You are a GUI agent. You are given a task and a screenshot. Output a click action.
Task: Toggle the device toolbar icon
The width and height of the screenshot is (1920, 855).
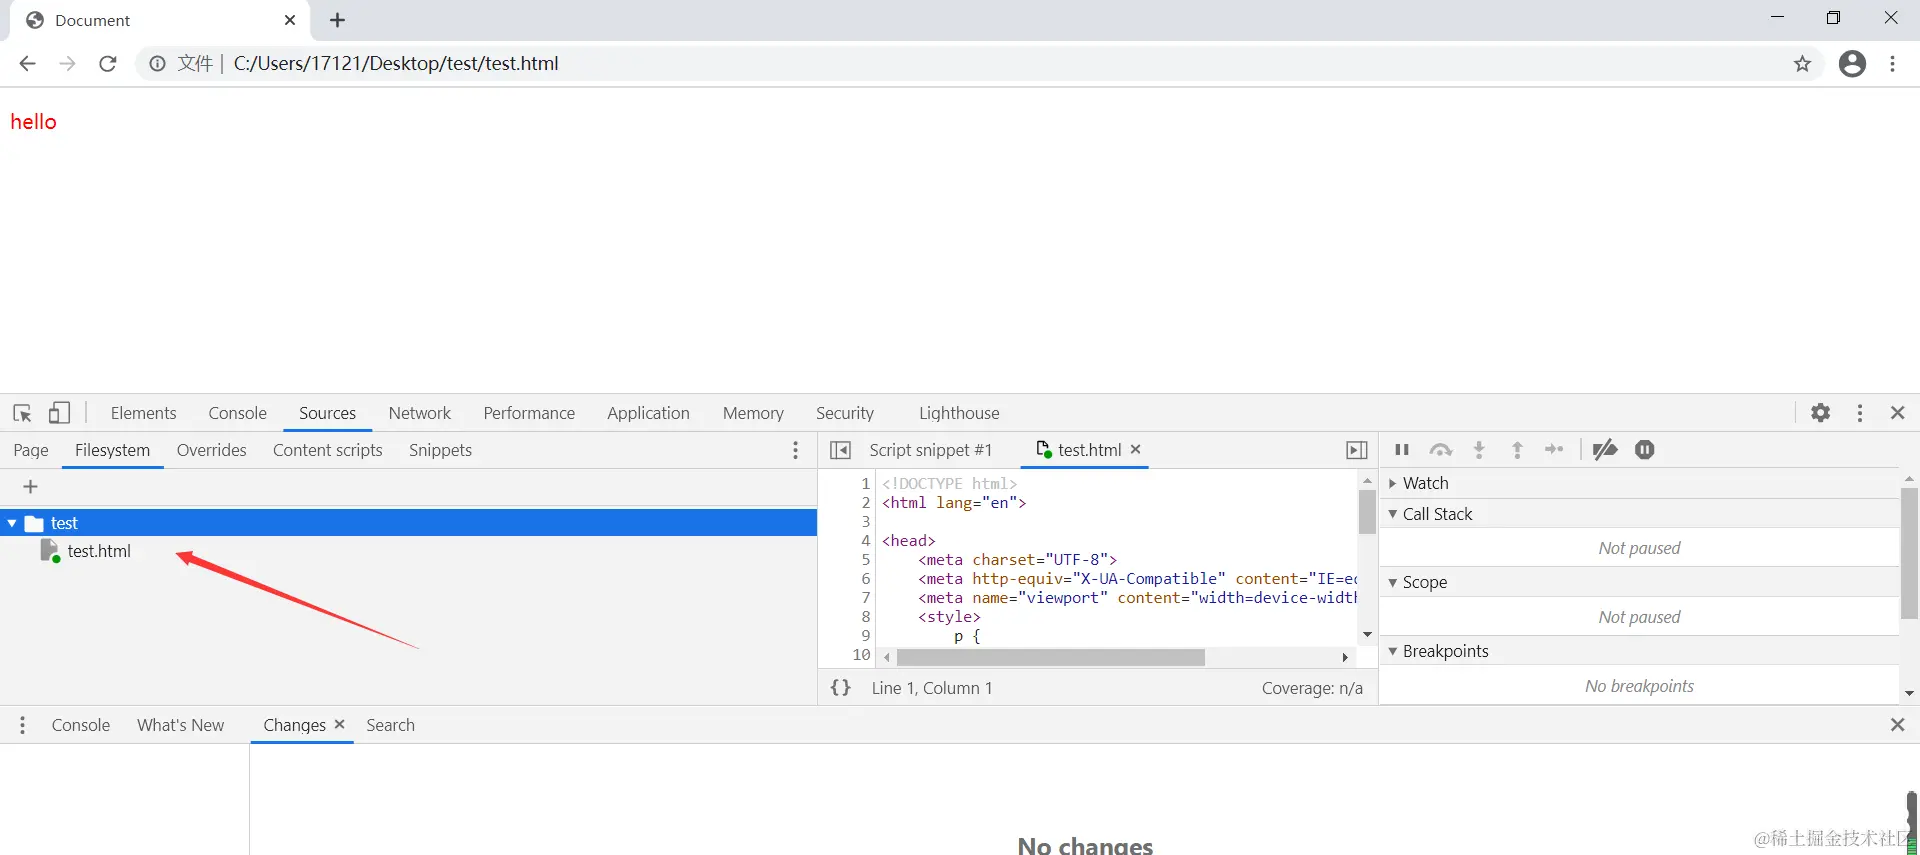point(60,413)
